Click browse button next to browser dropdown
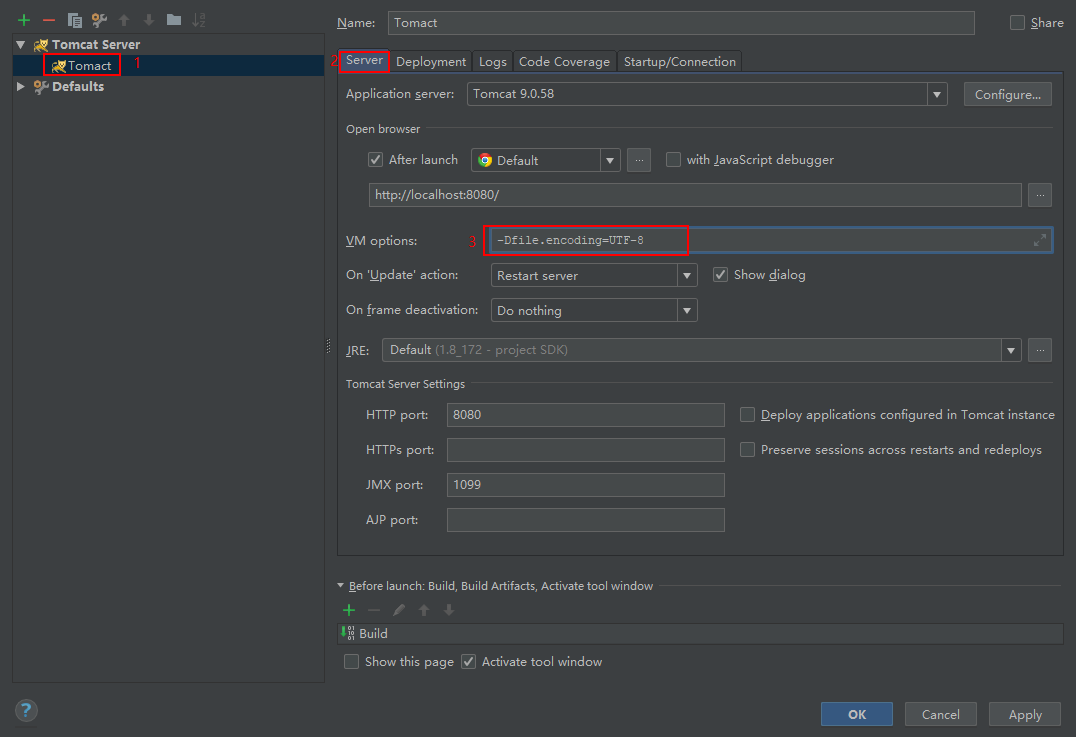Image resolution: width=1076 pixels, height=737 pixels. [x=639, y=160]
